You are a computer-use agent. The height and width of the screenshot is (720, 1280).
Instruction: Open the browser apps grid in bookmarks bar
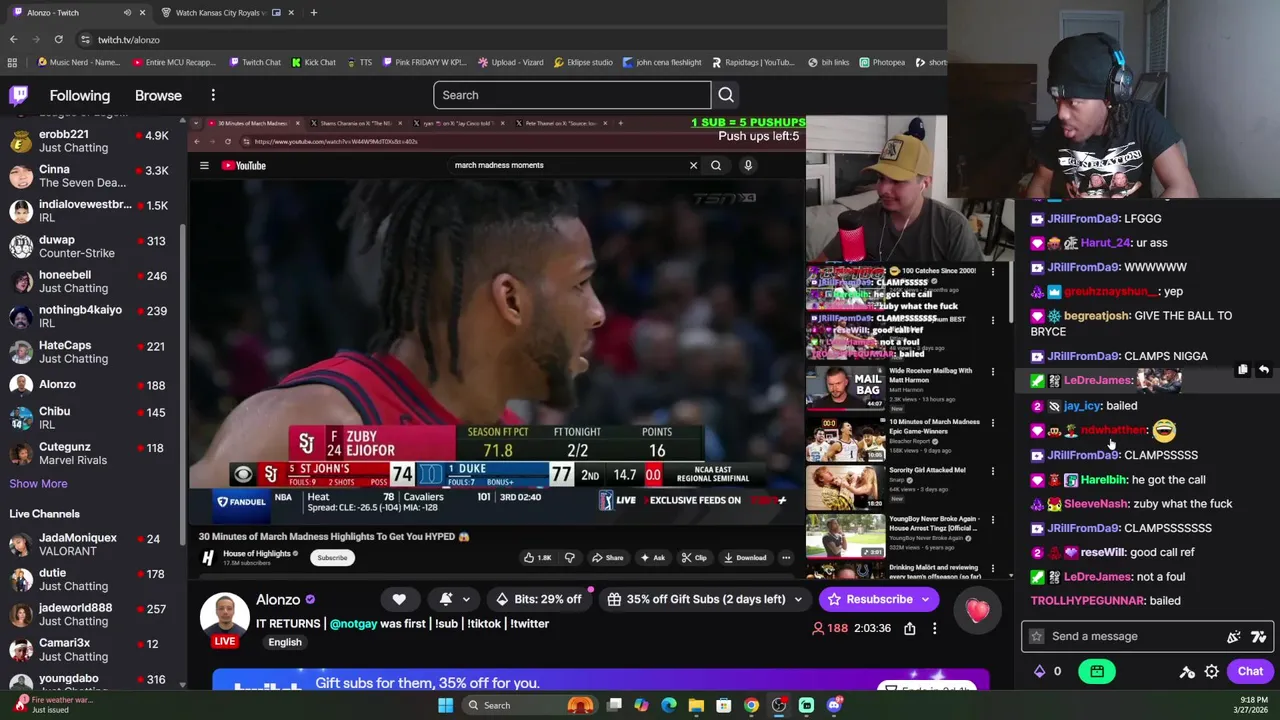12,62
